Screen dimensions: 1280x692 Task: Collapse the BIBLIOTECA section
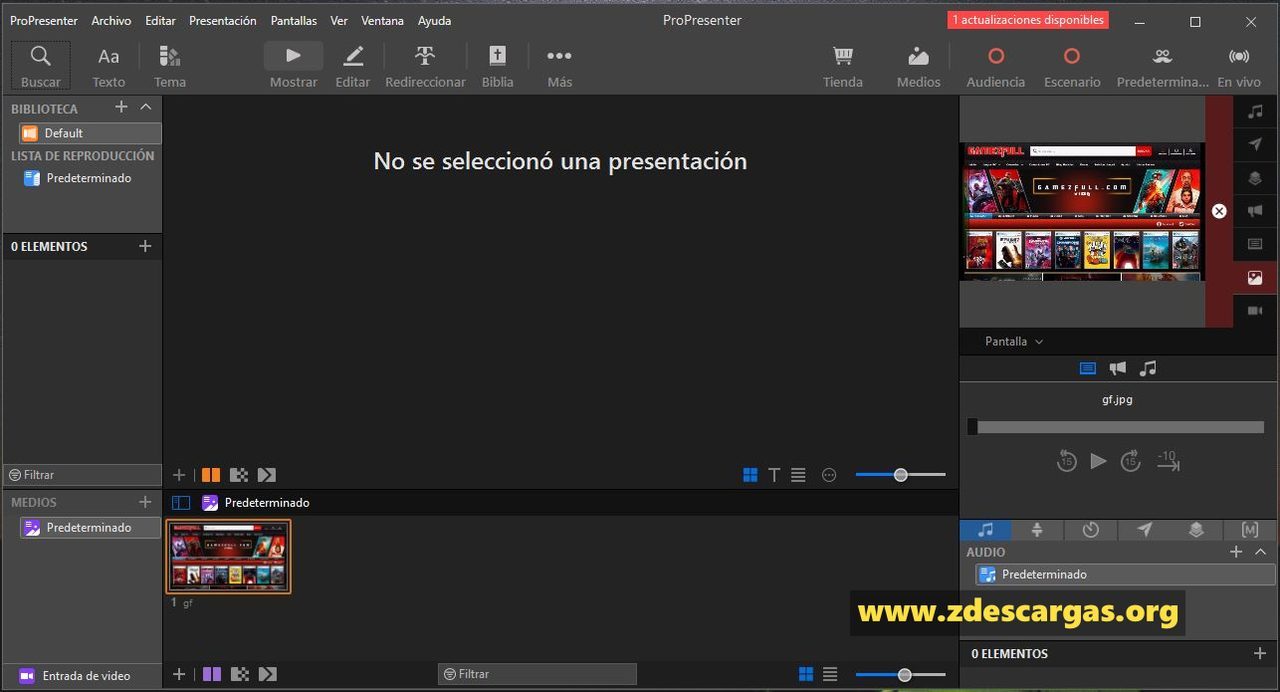145,107
